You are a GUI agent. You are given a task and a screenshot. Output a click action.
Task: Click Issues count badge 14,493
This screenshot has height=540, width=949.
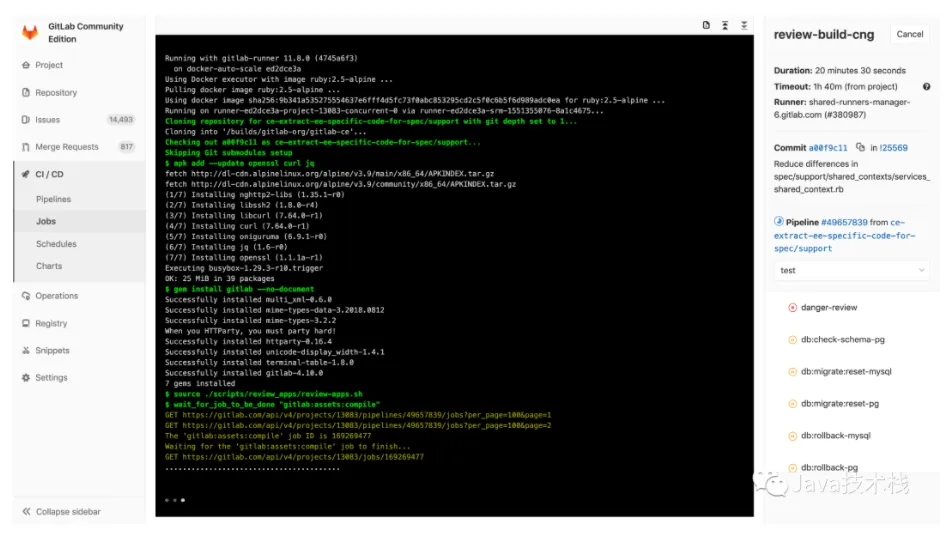pyautogui.click(x=120, y=120)
